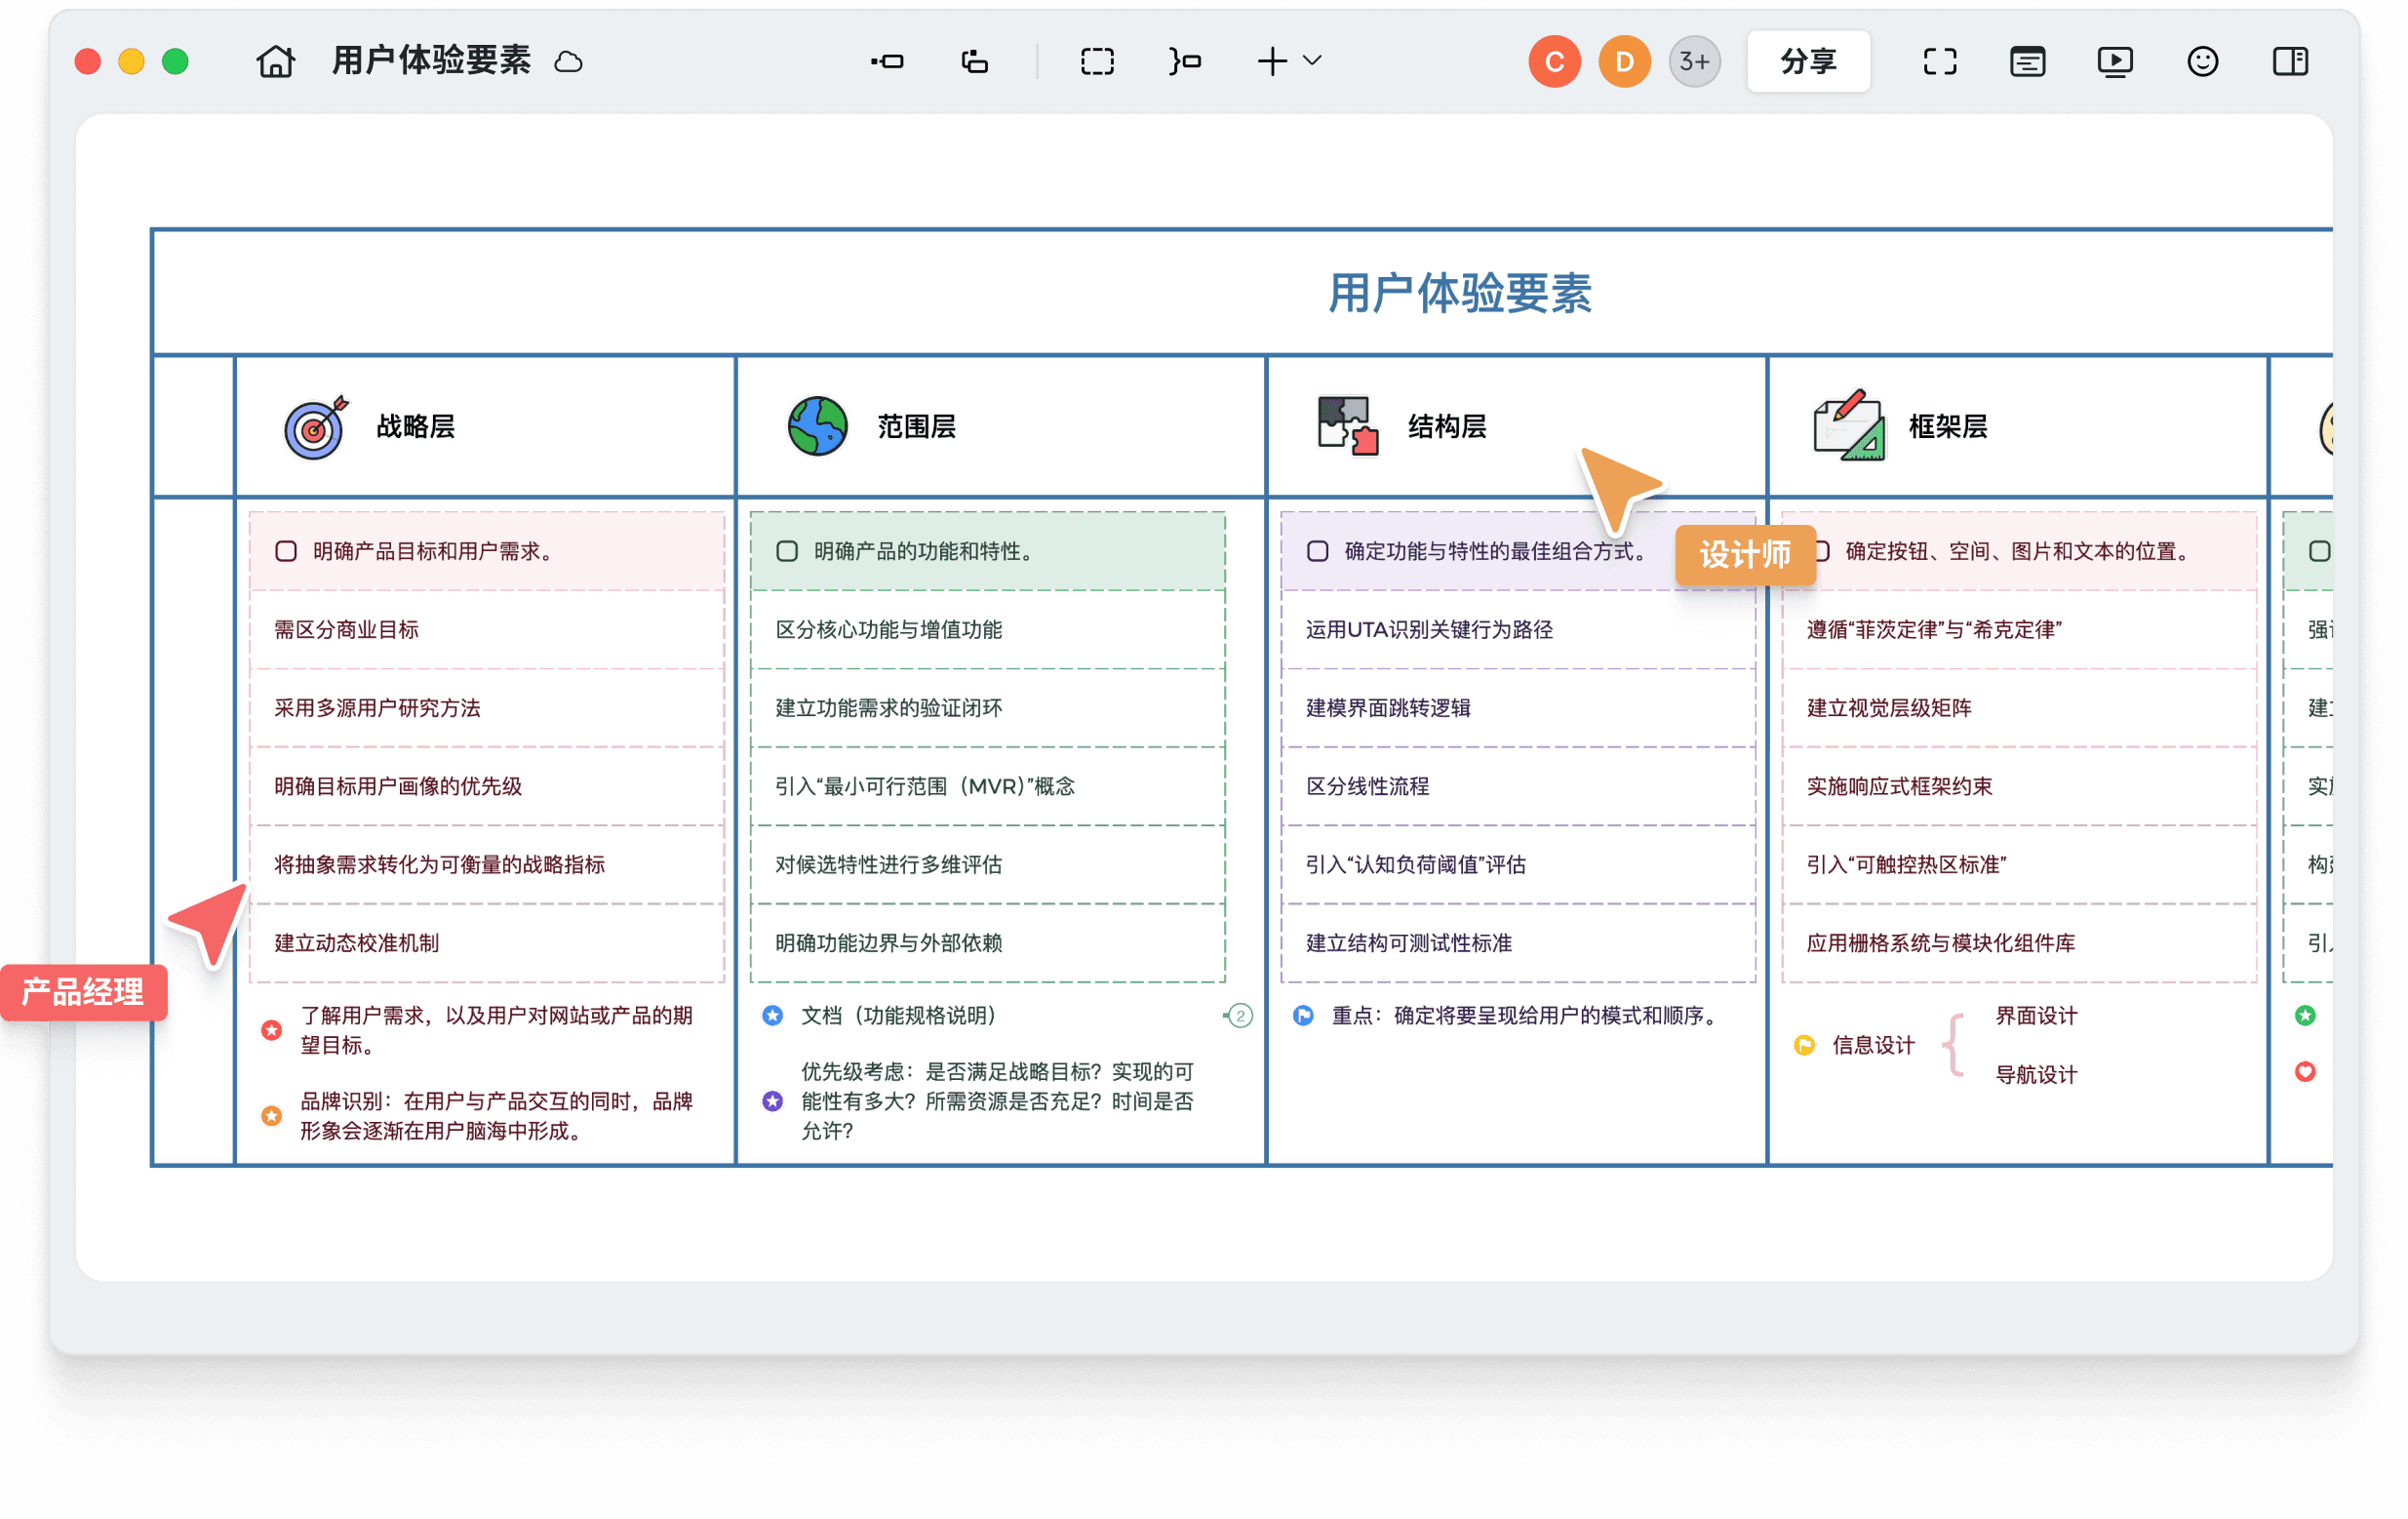Open the comments panel icon
Viewport: 2408px width, 1519px height.
click(2027, 61)
